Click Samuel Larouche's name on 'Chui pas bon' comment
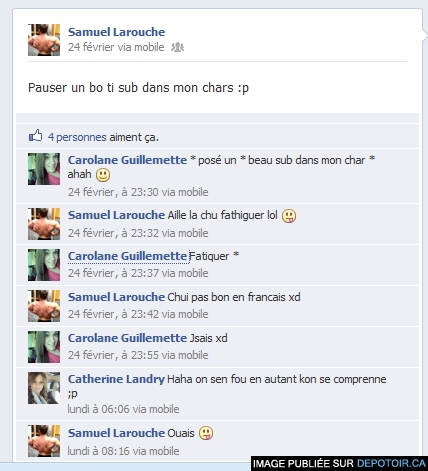The image size is (428, 471). 116,297
